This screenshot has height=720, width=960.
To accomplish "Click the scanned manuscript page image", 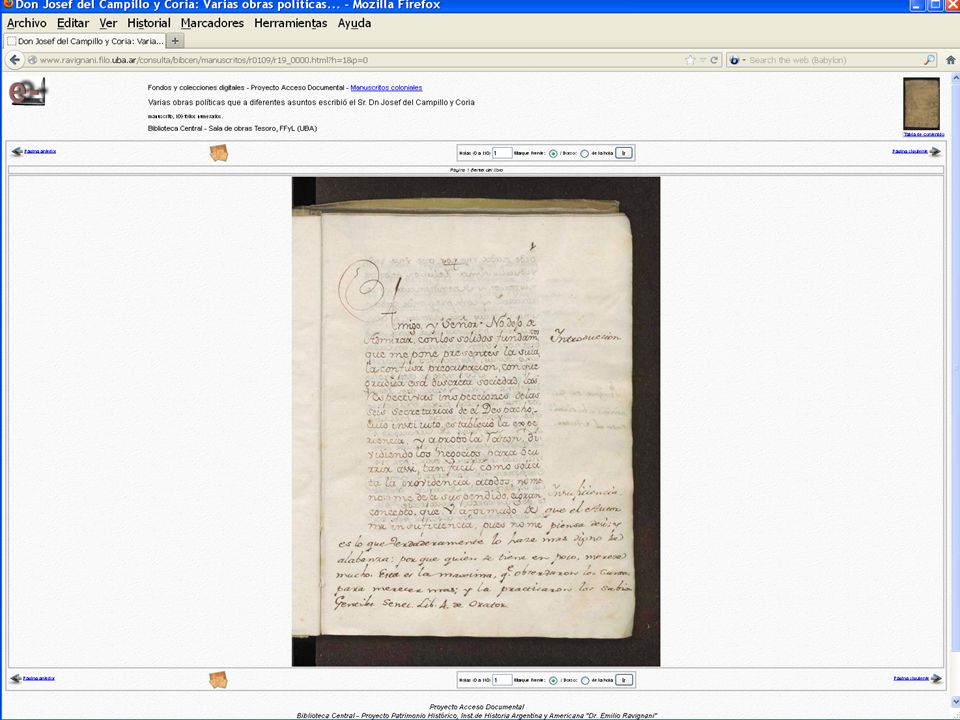I will pos(476,421).
